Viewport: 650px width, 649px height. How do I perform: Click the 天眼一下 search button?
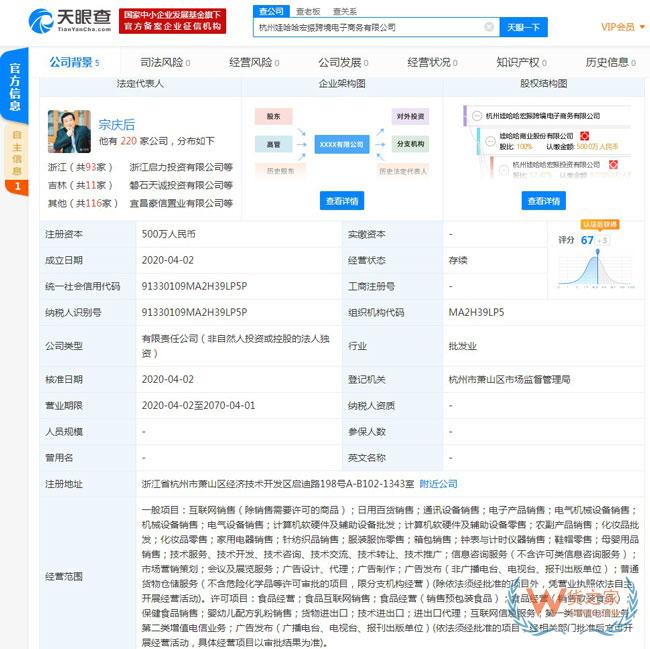[523, 27]
